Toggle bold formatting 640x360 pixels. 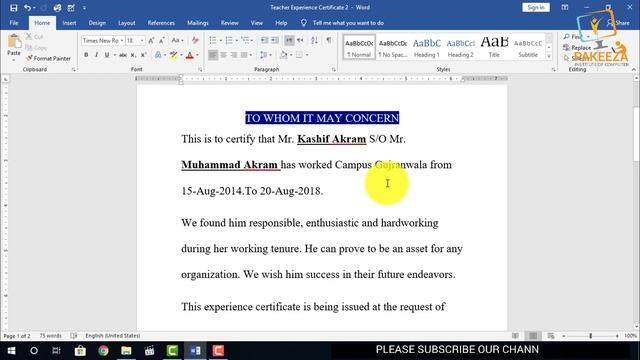pyautogui.click(x=86, y=55)
